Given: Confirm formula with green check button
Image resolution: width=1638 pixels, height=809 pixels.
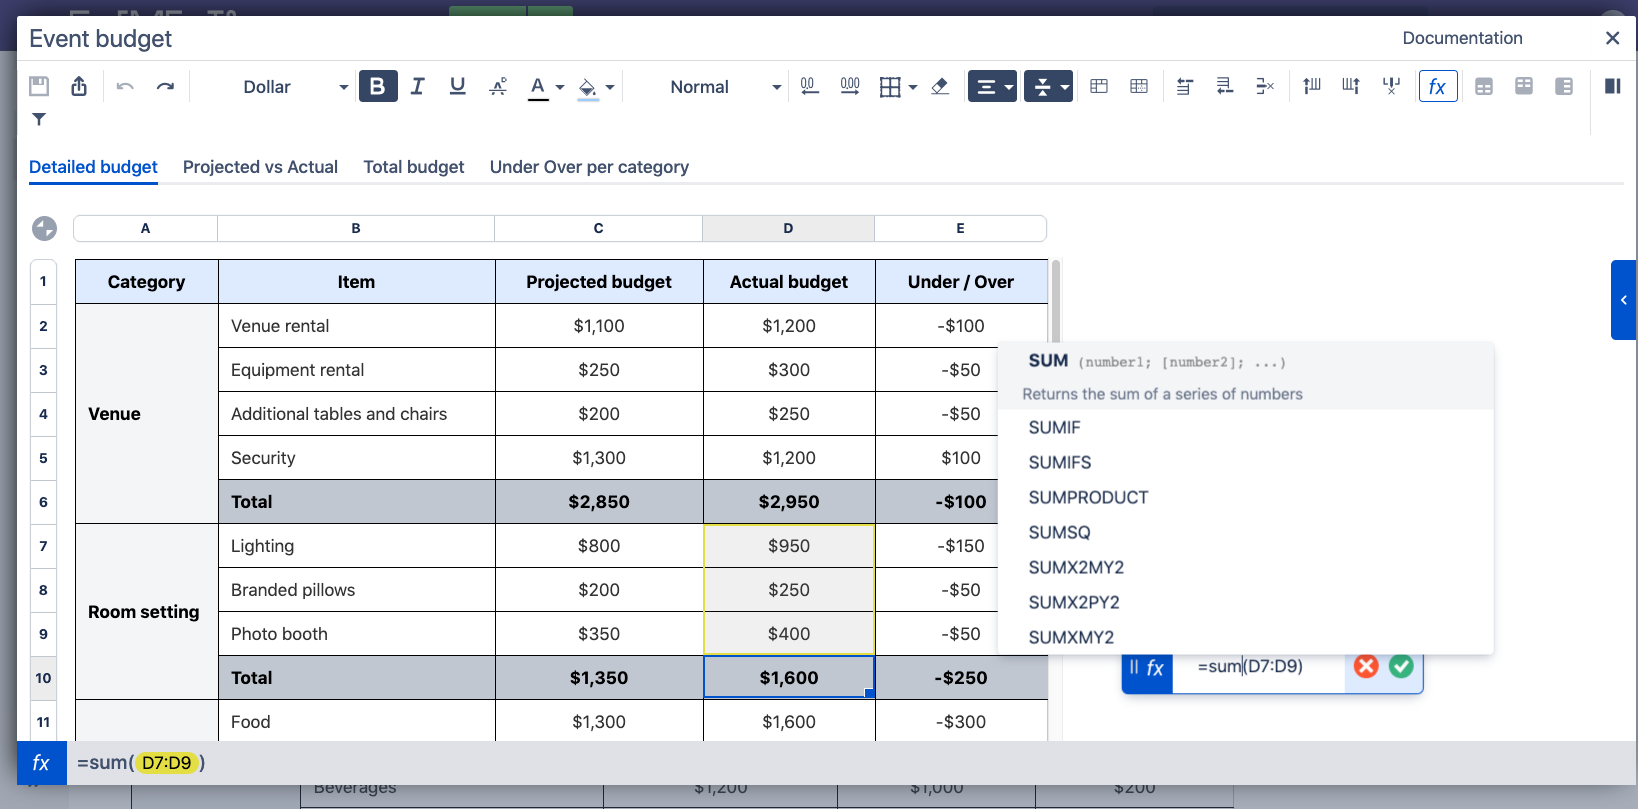Looking at the screenshot, I should click(x=1401, y=666).
